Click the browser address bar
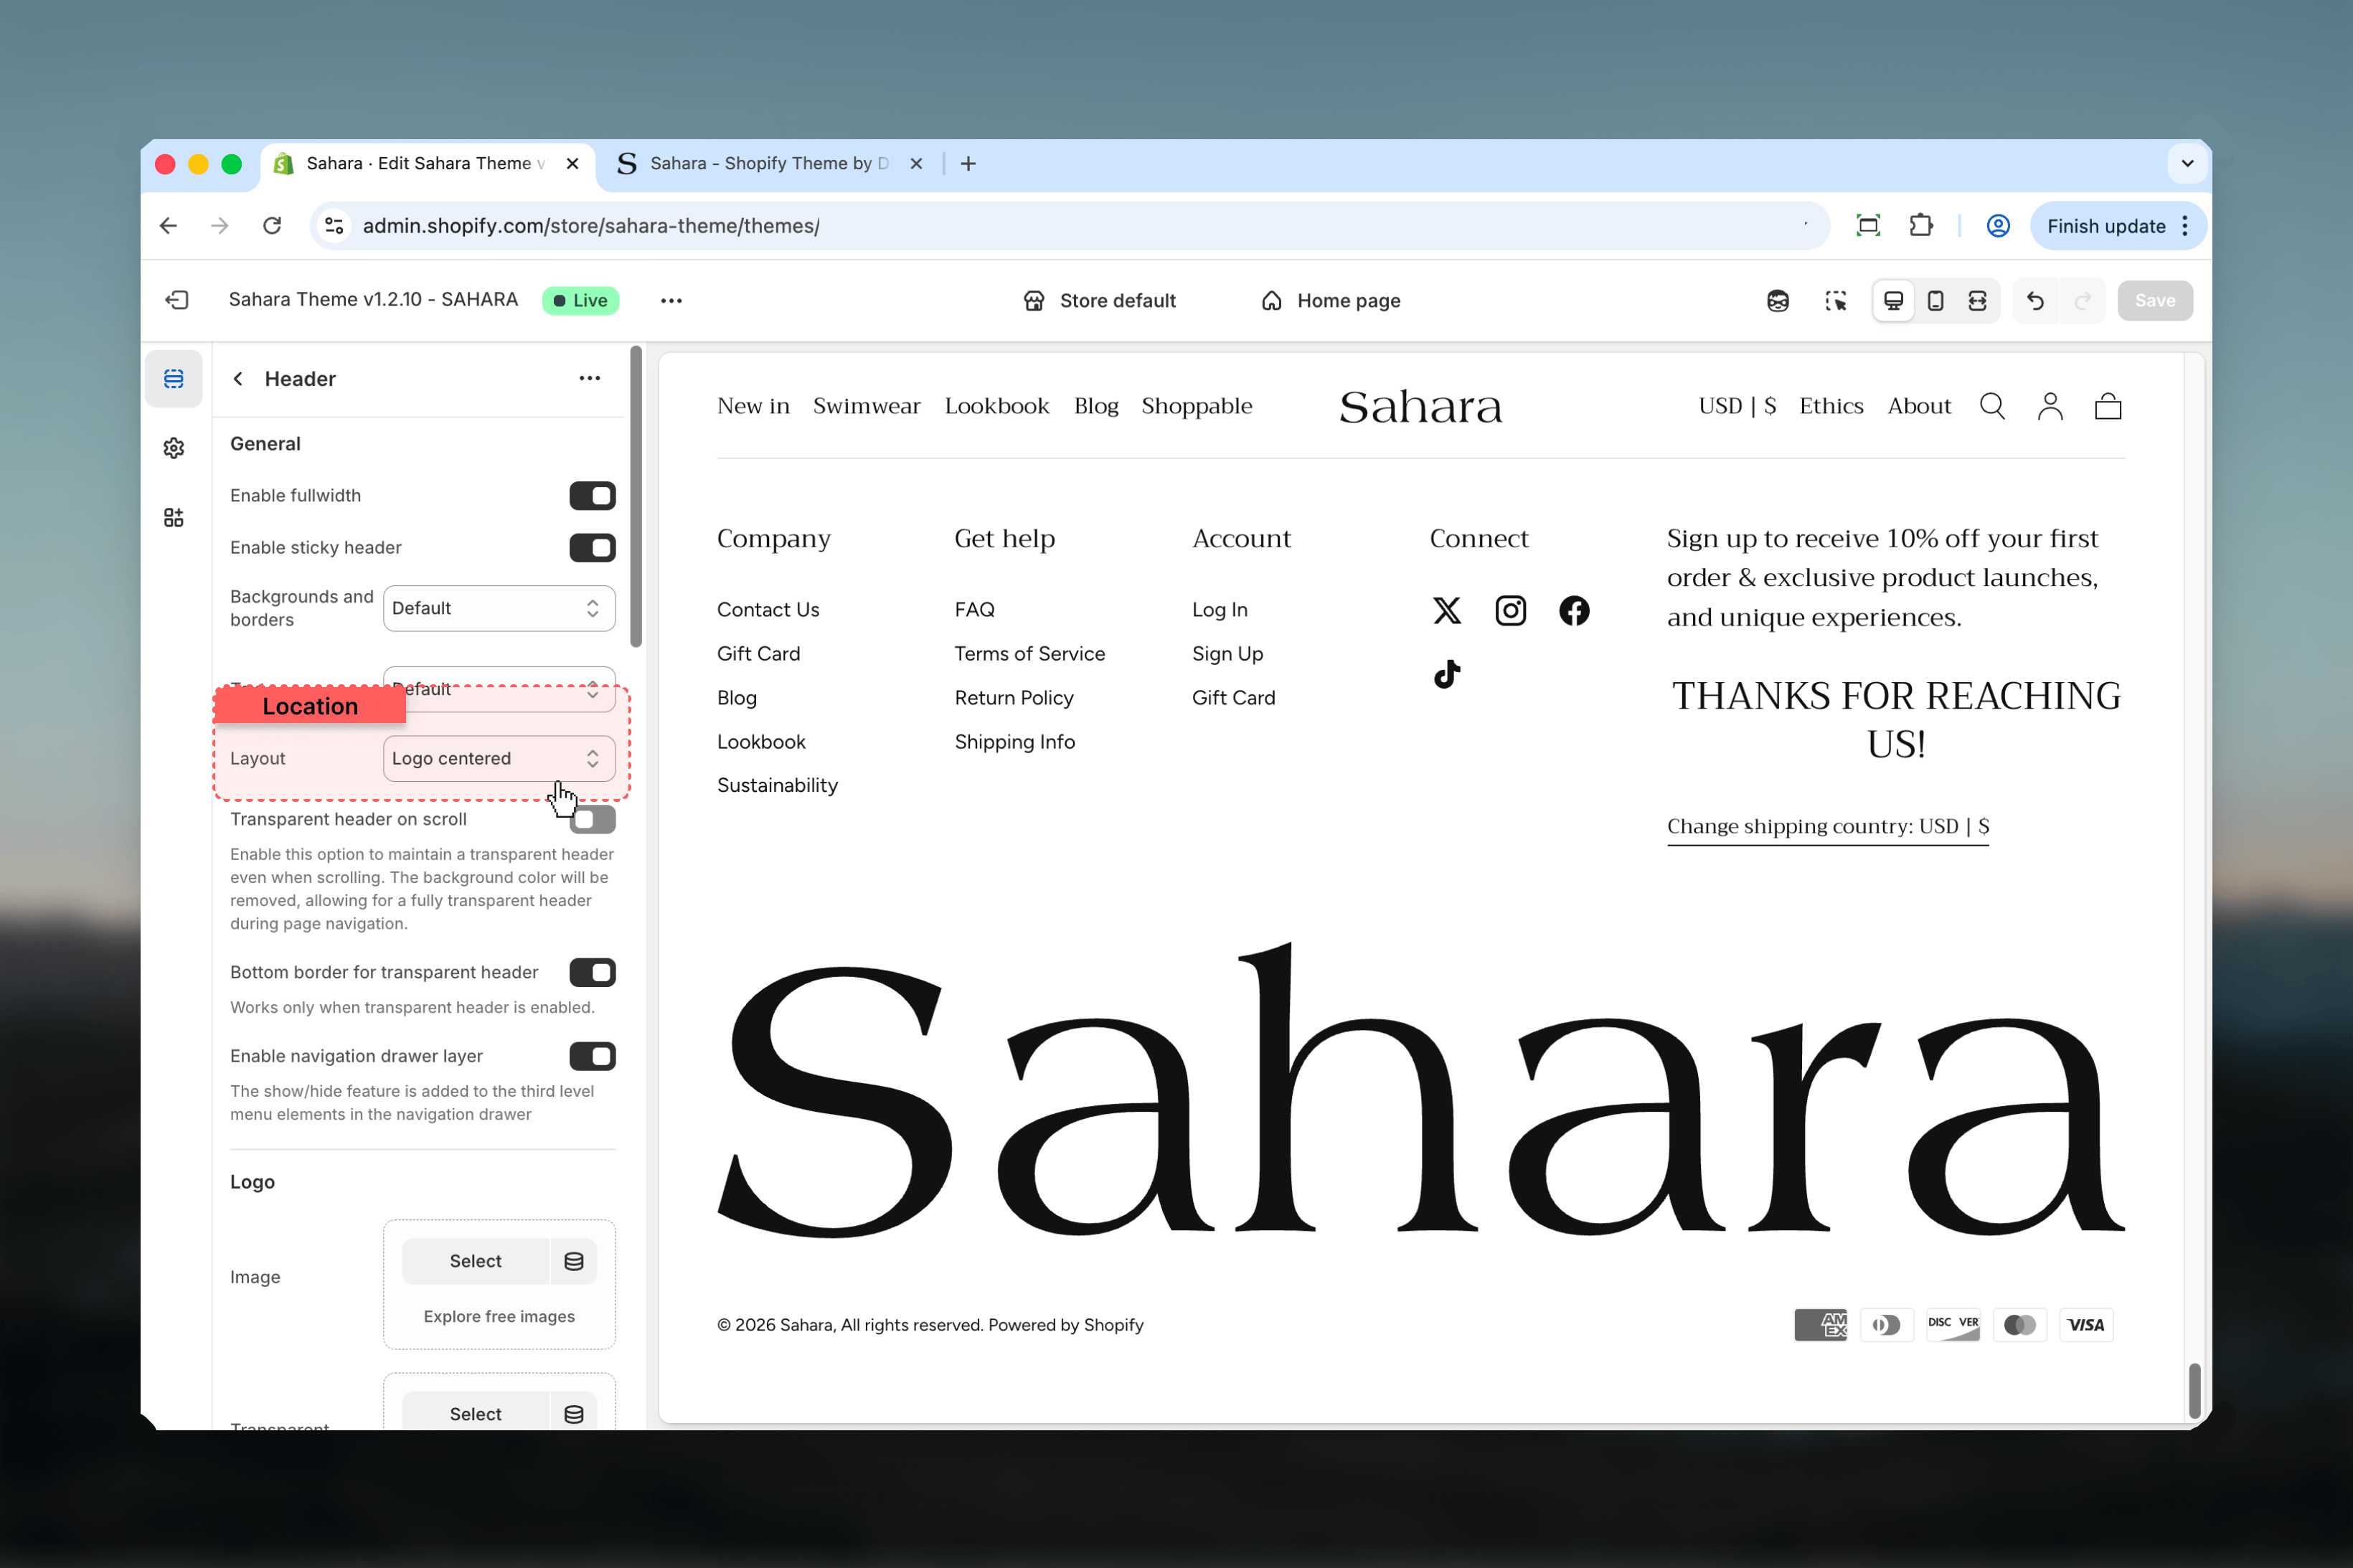This screenshot has height=1568, width=2353. 1070,226
